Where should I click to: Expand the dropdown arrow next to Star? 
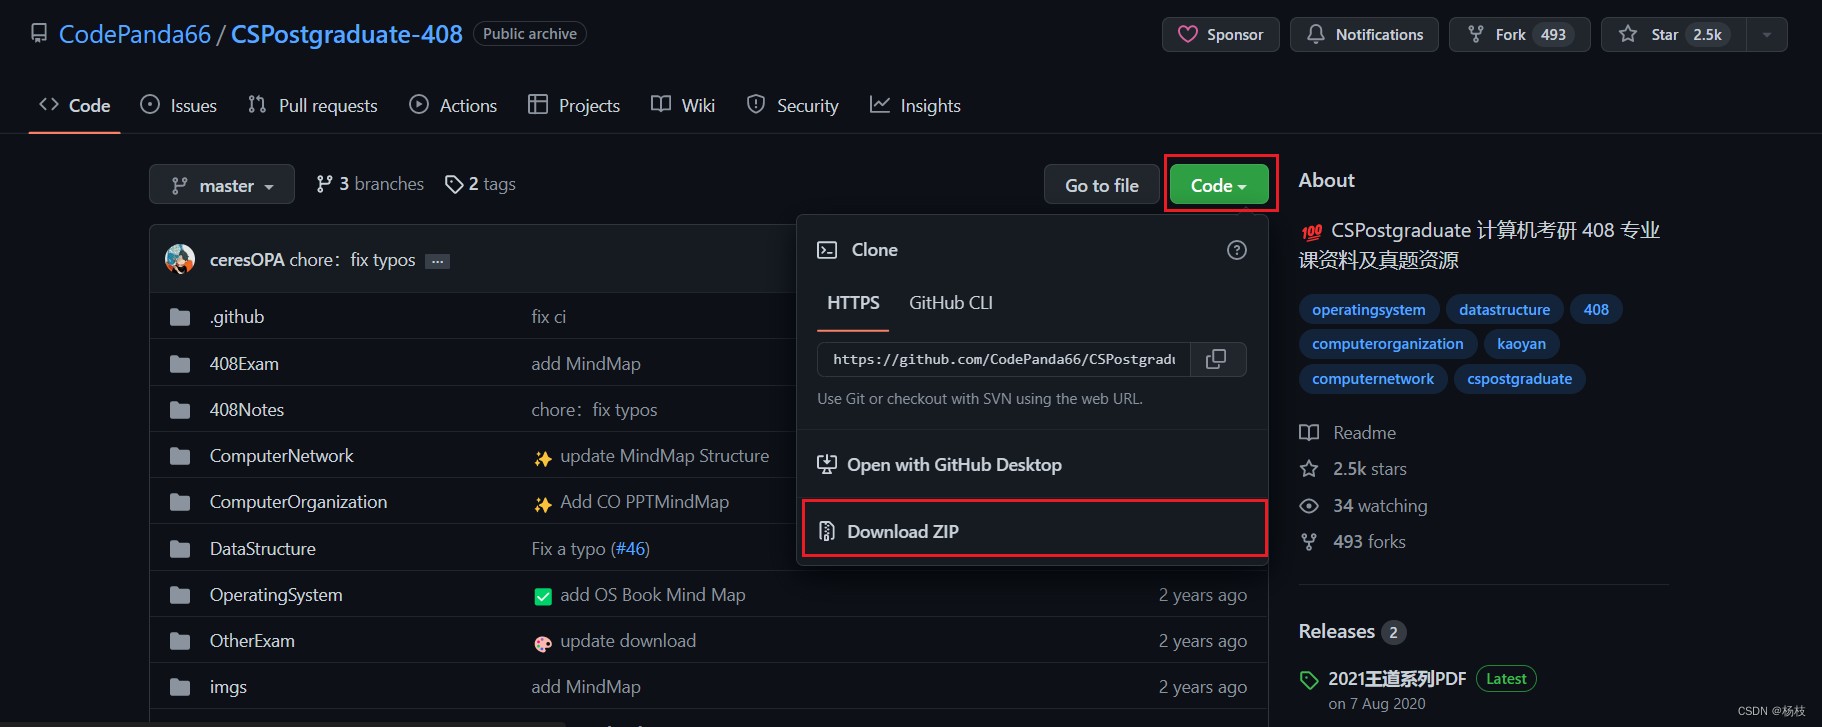[1767, 34]
